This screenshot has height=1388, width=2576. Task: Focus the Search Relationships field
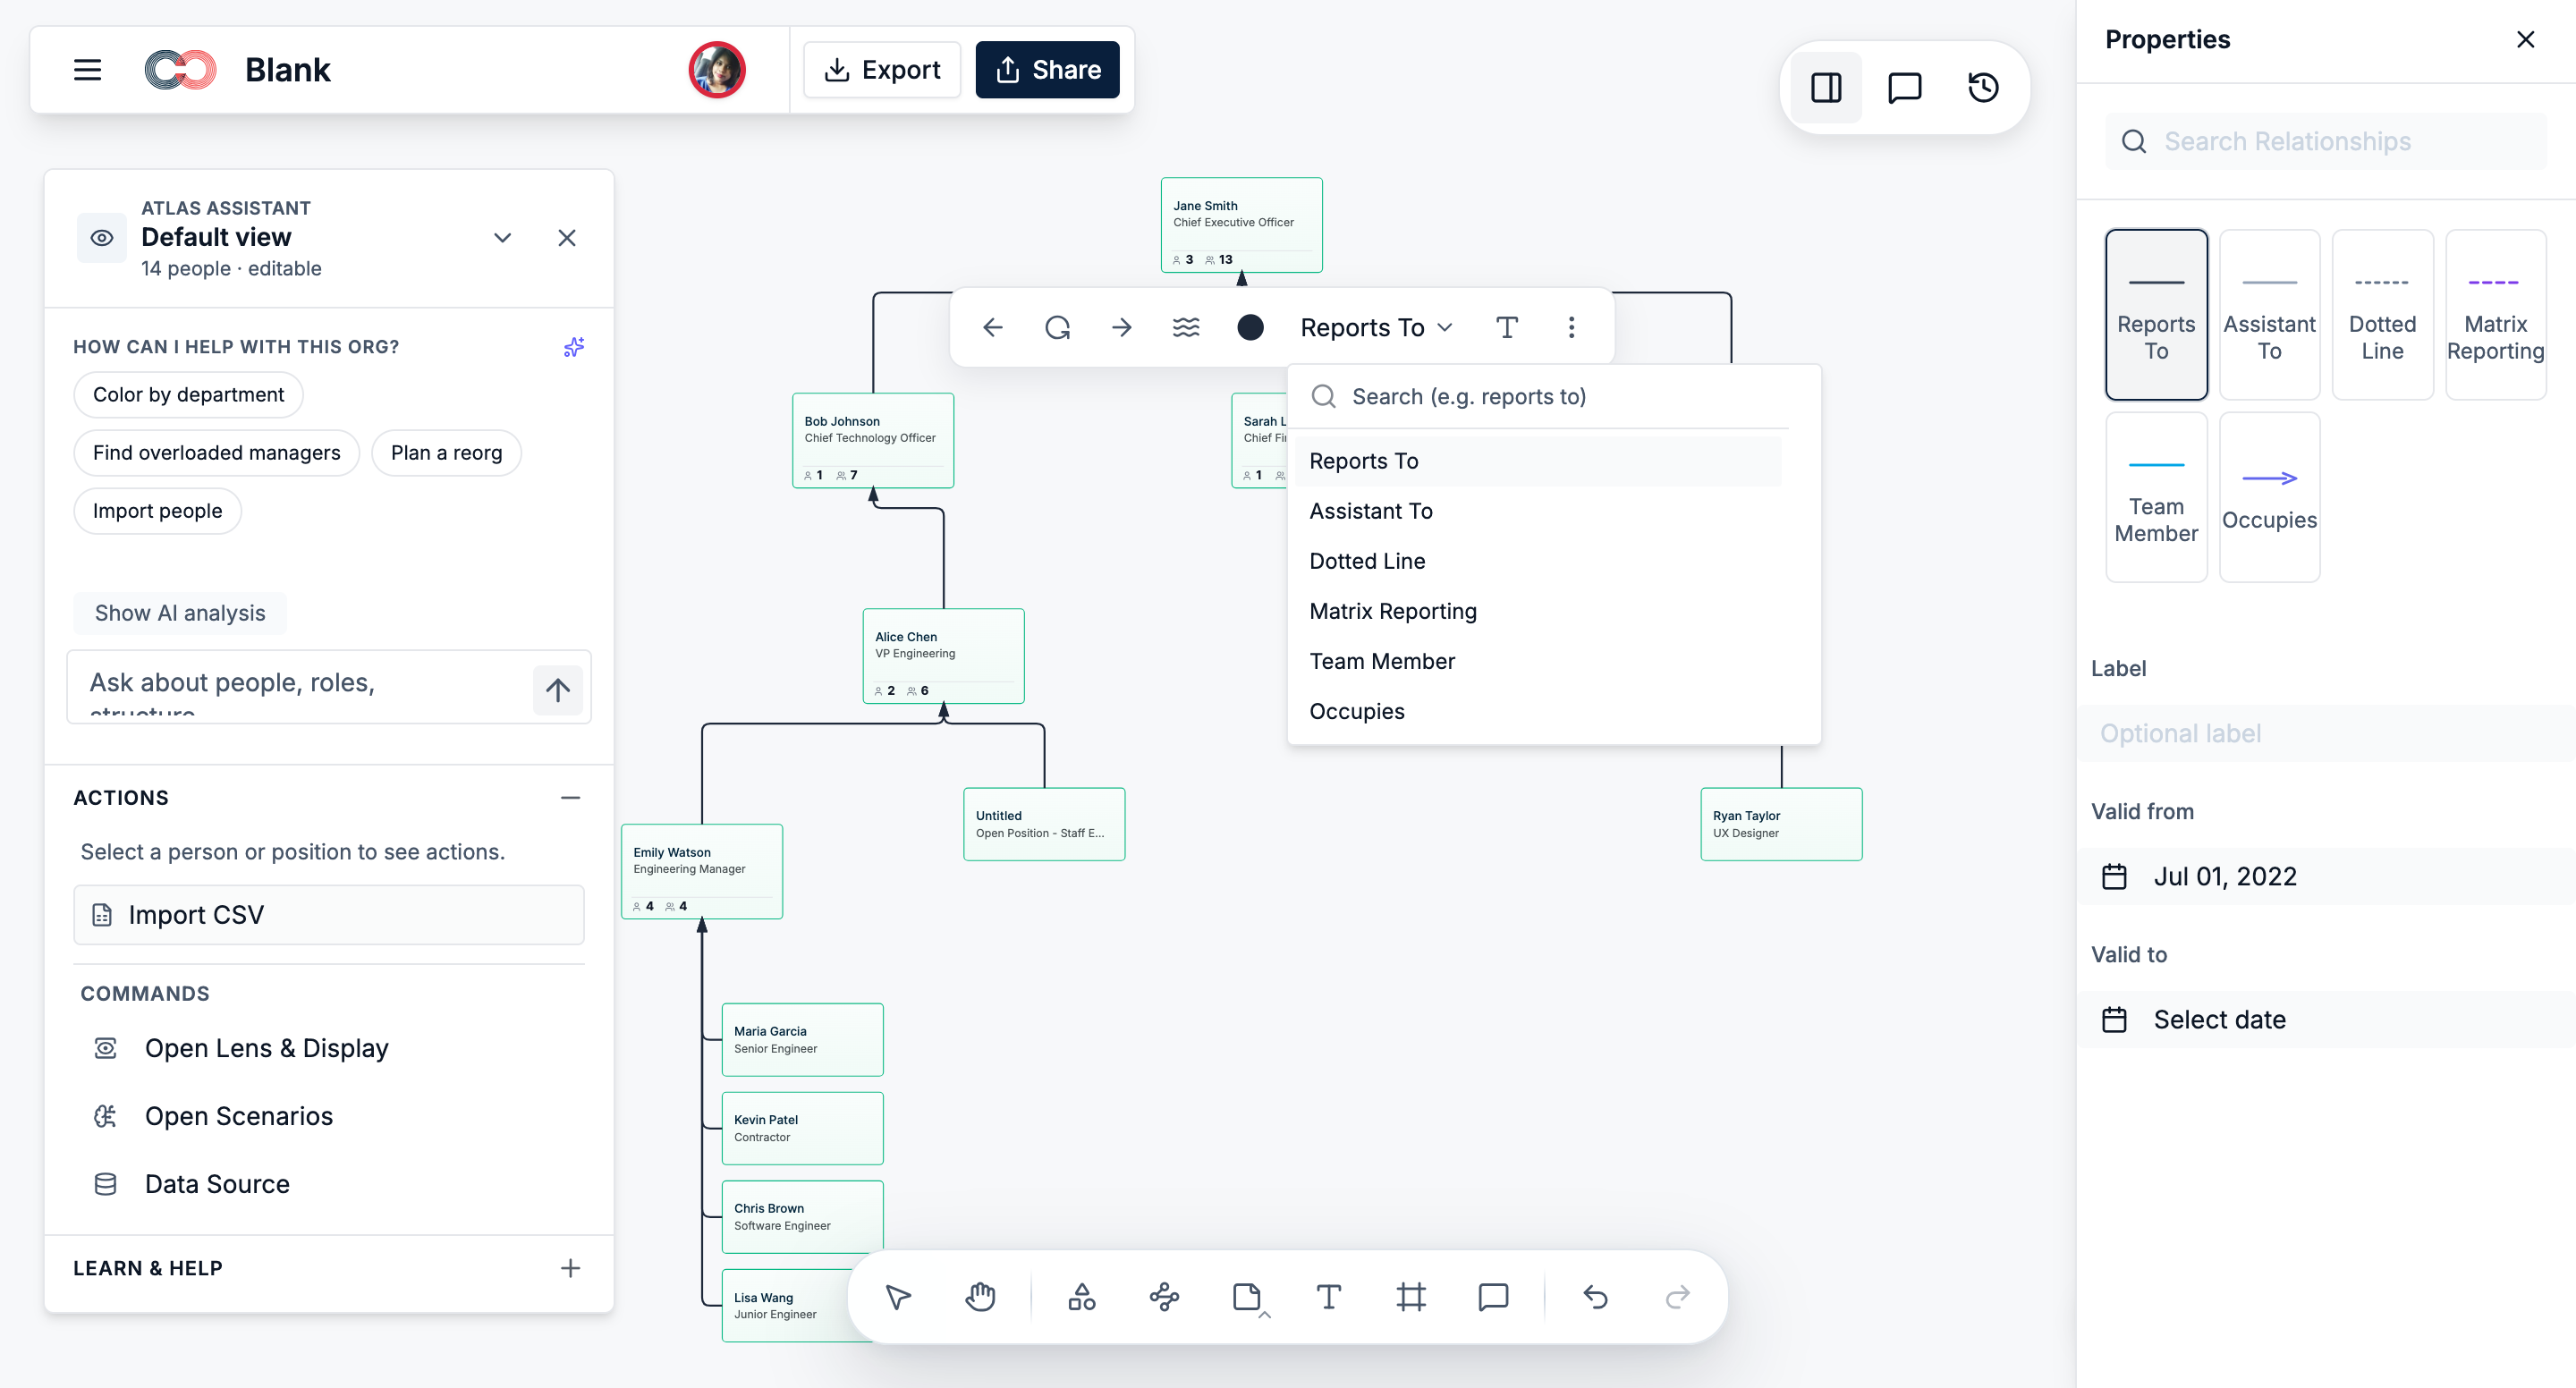click(x=2326, y=142)
